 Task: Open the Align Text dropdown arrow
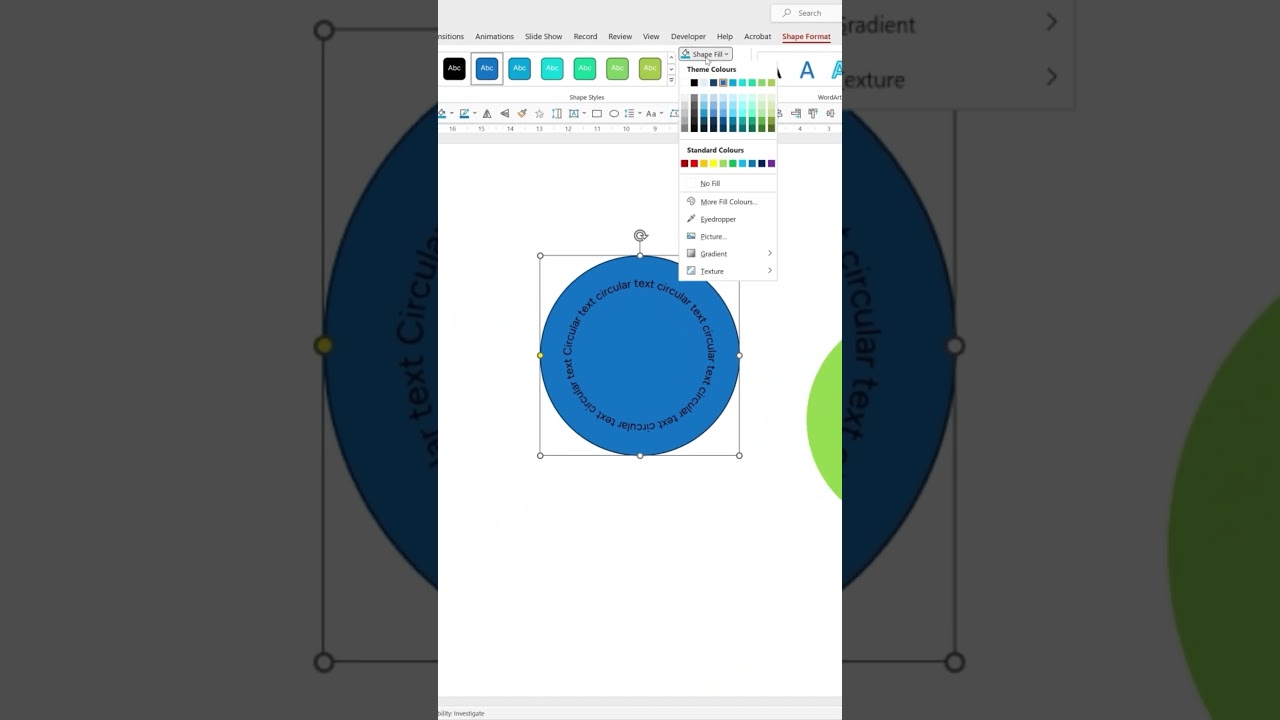coord(584,113)
